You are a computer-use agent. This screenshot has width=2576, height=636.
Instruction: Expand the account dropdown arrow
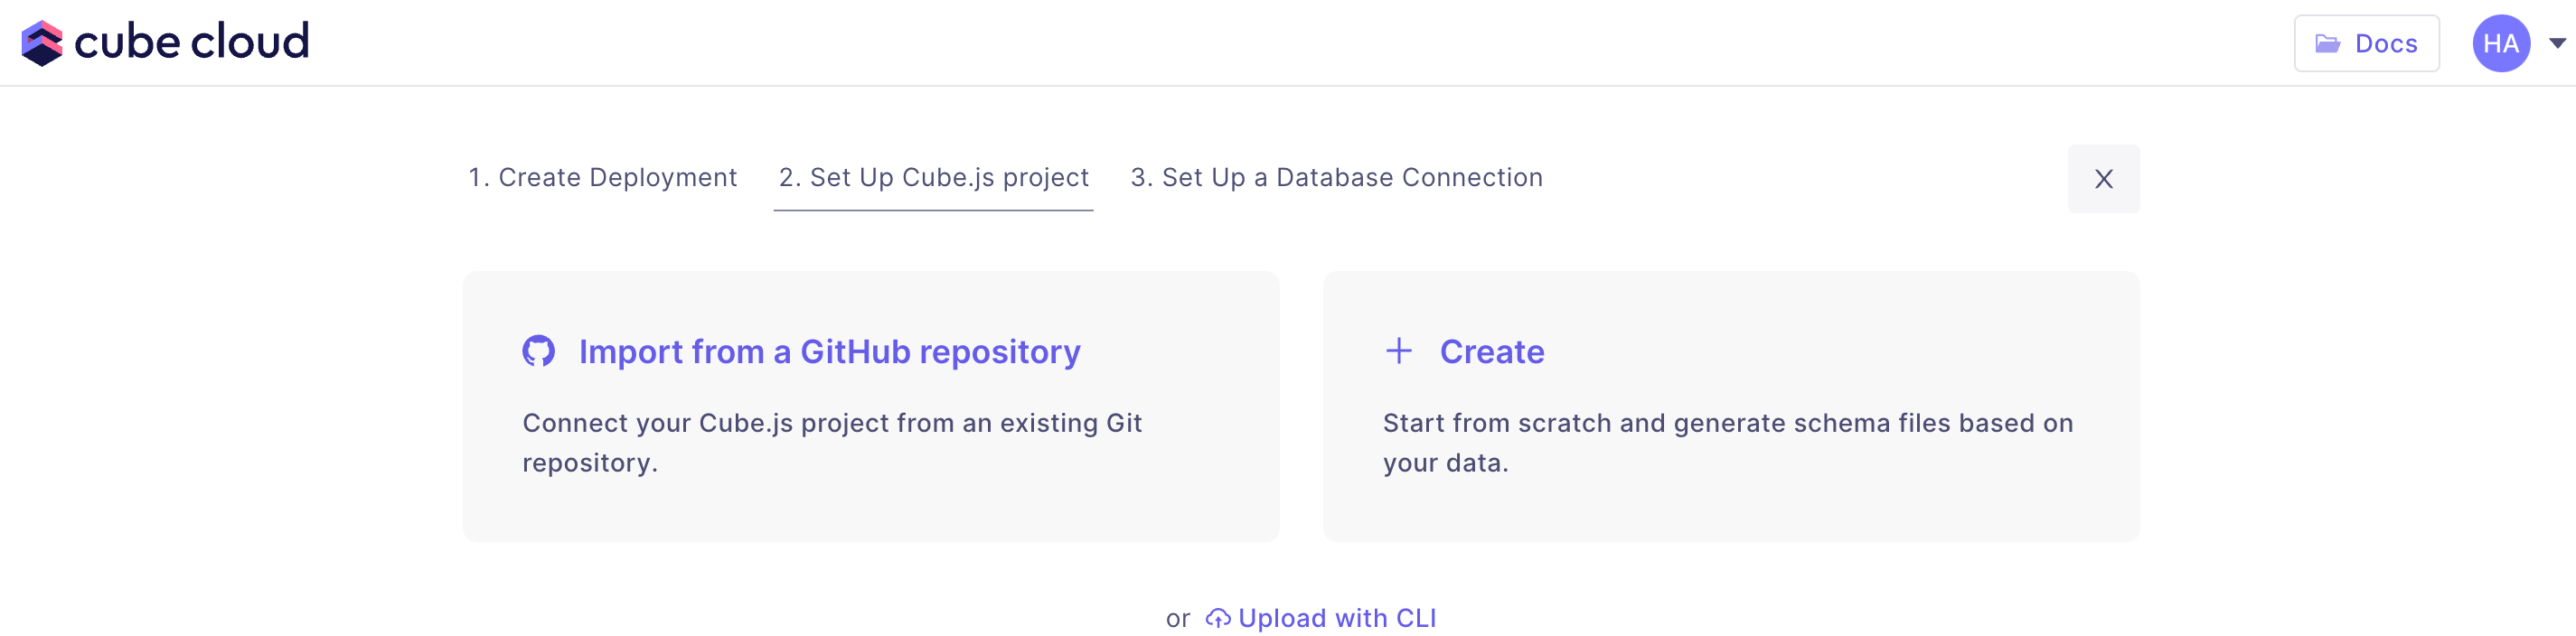point(2557,44)
